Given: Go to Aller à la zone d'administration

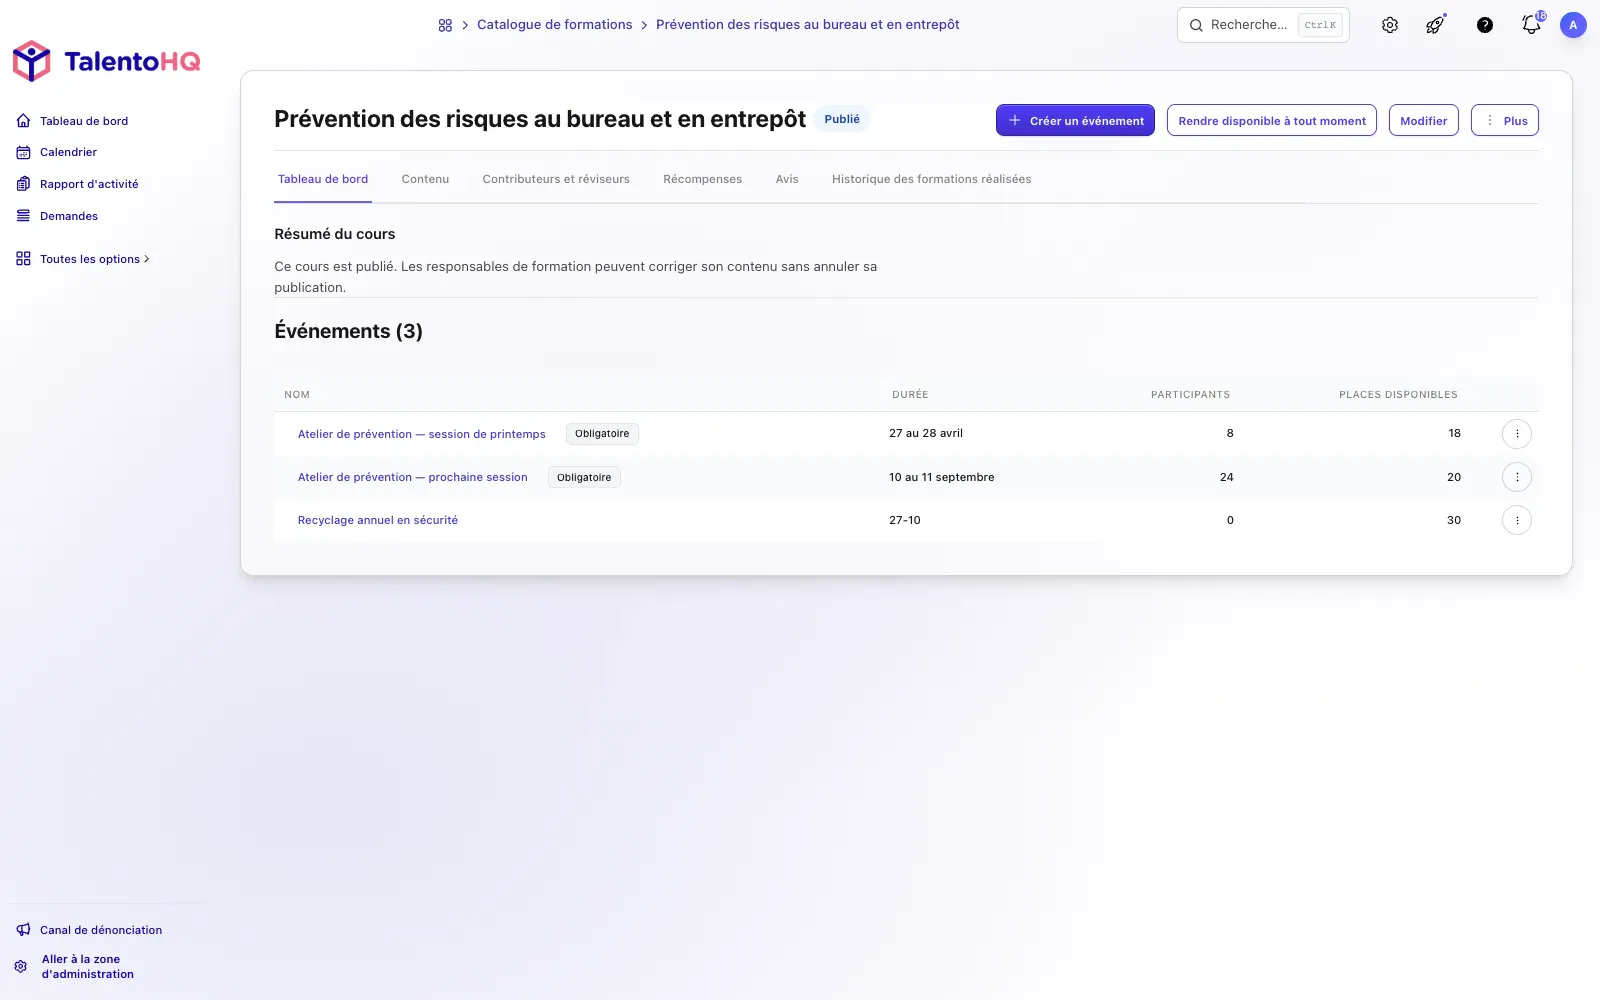Looking at the screenshot, I should pyautogui.click(x=88, y=967).
